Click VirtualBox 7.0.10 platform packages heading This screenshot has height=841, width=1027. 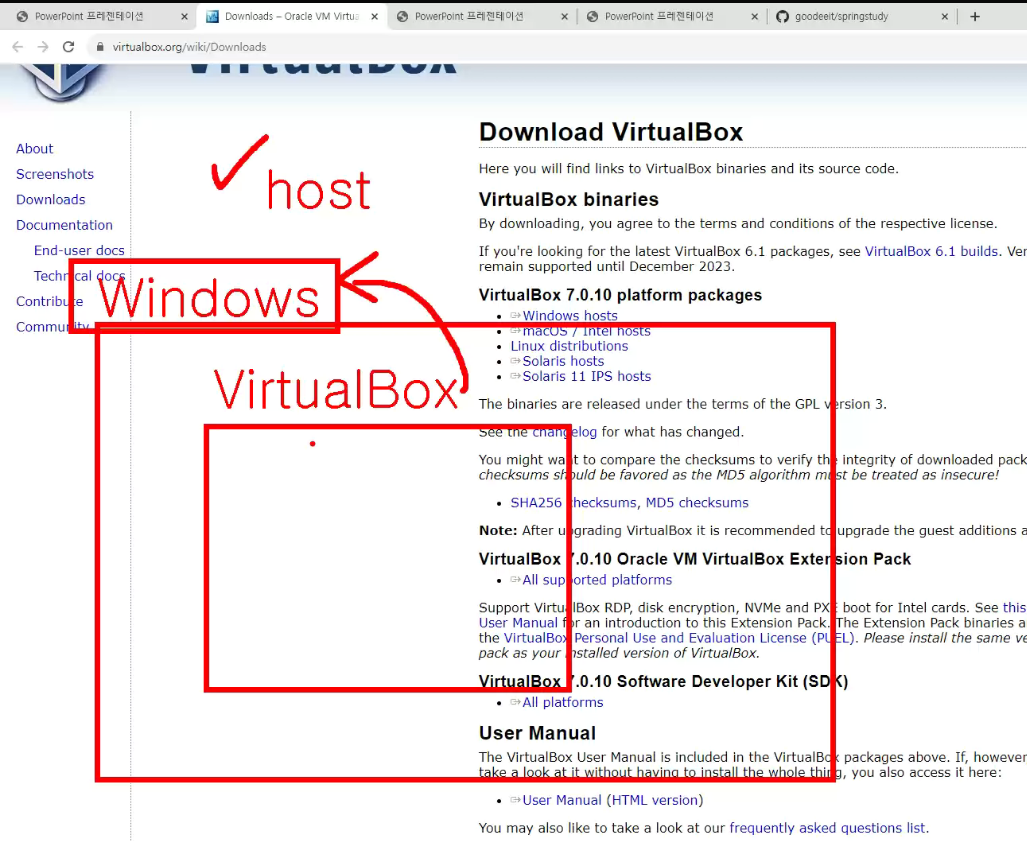click(x=620, y=295)
